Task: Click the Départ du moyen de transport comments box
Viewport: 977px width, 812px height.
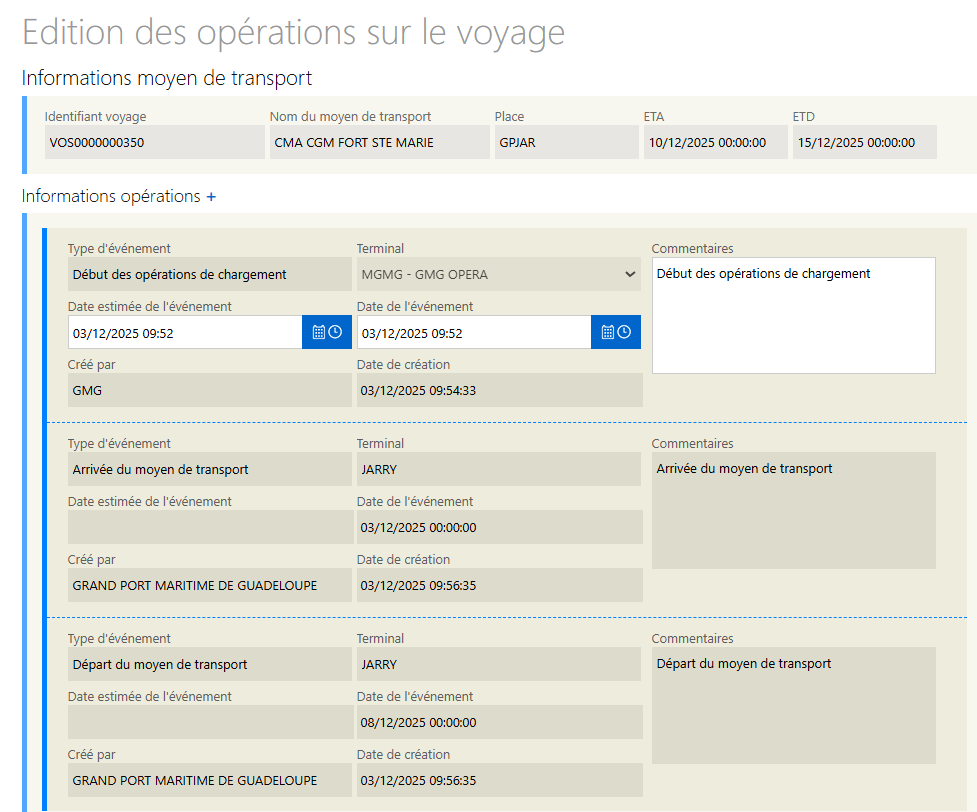Action: (793, 705)
